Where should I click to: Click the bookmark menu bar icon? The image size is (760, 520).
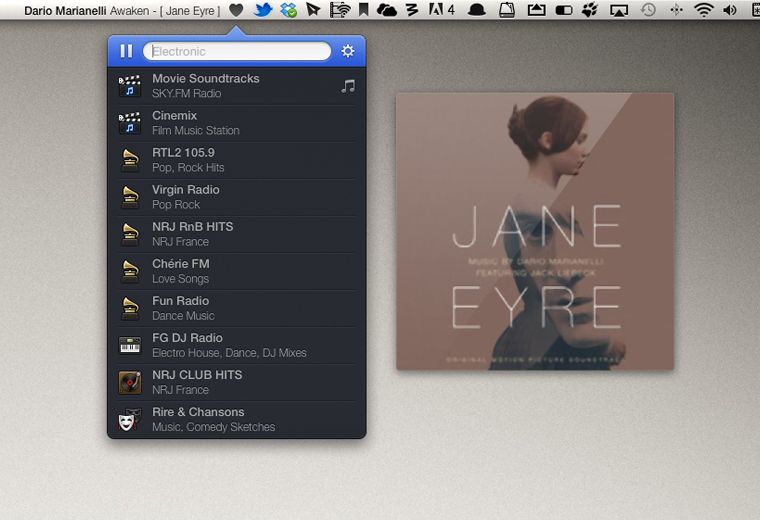click(364, 10)
